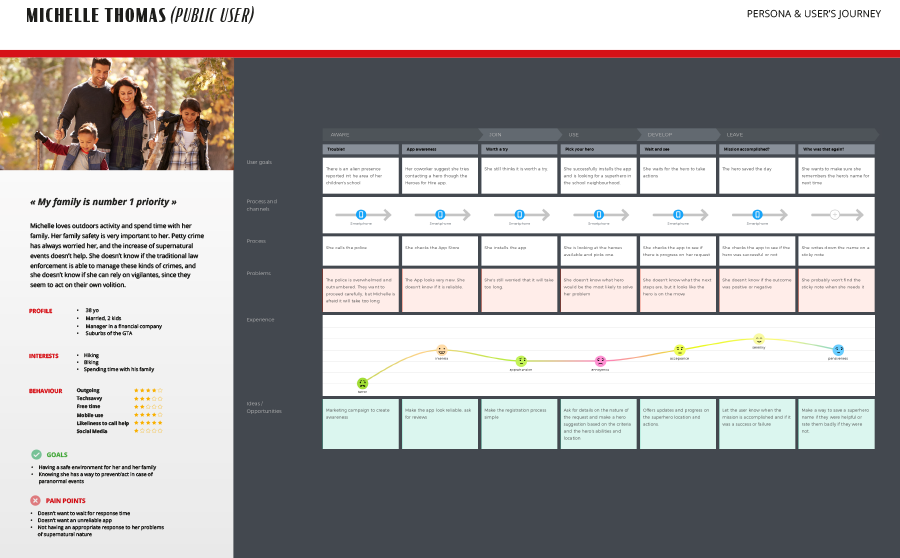Click the User goals row label
900x558 pixels.
coord(259,162)
